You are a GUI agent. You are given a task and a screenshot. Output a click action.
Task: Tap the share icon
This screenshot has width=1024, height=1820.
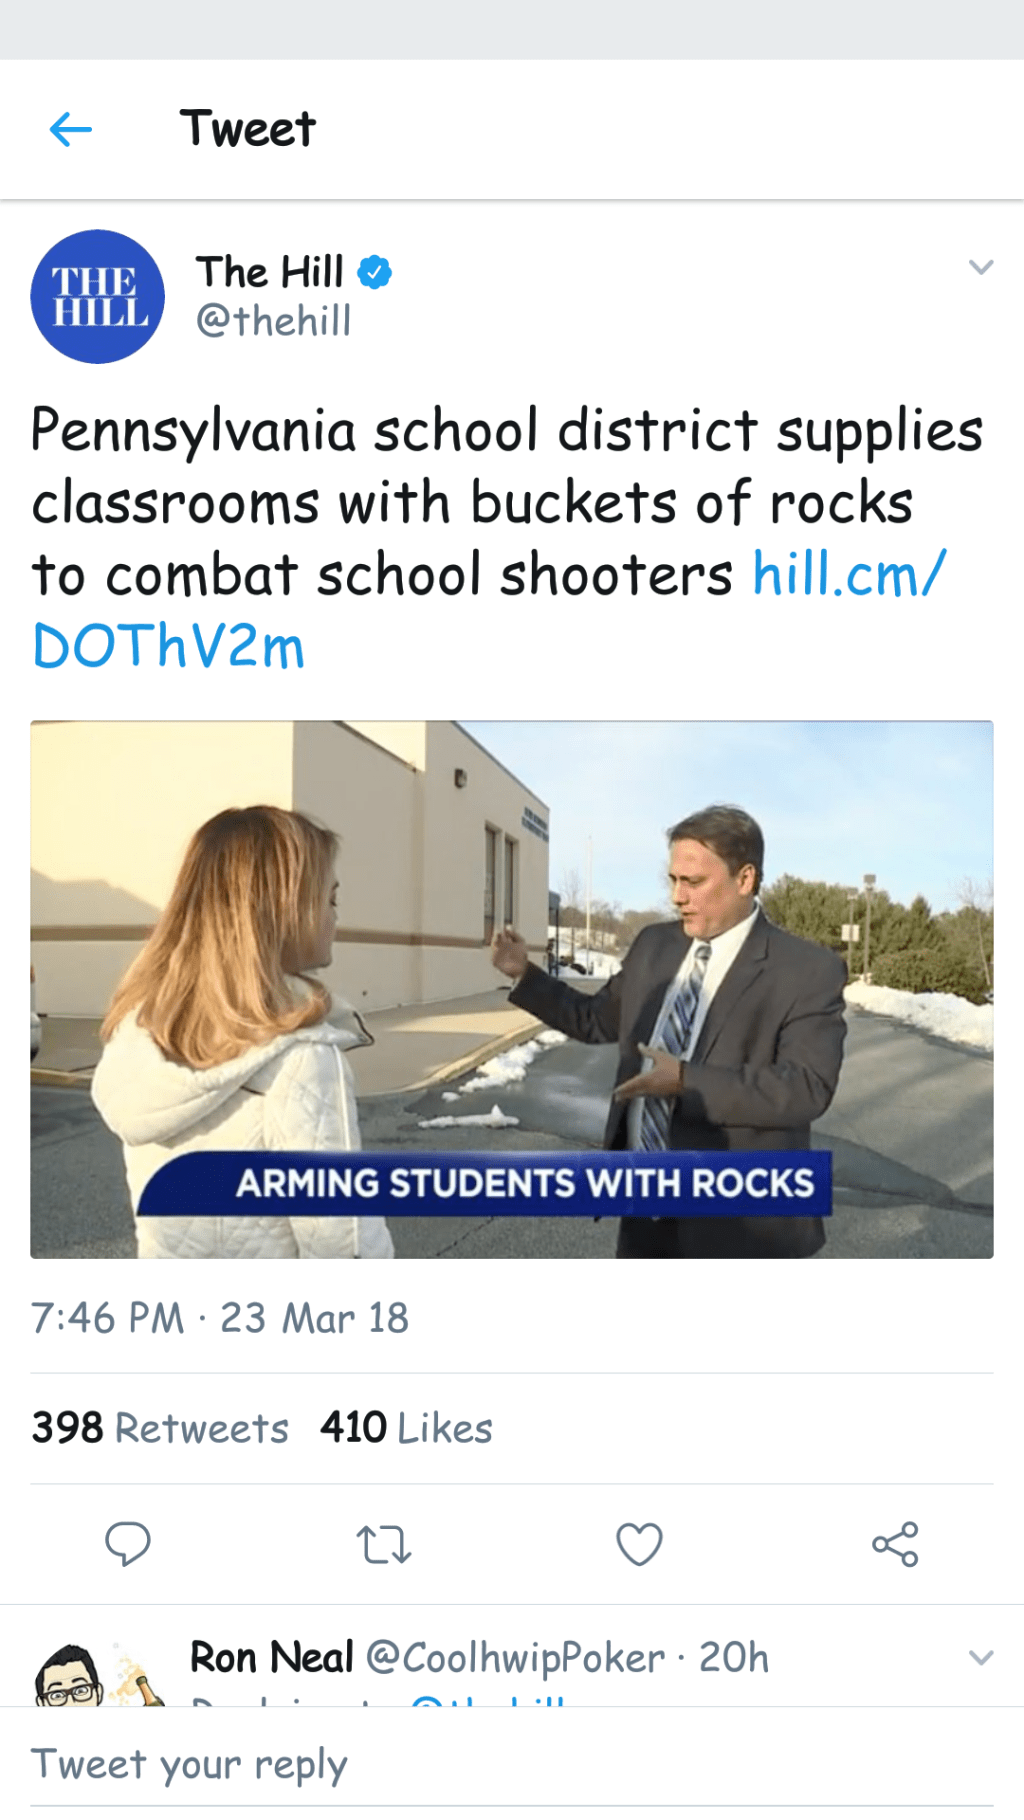click(895, 1544)
